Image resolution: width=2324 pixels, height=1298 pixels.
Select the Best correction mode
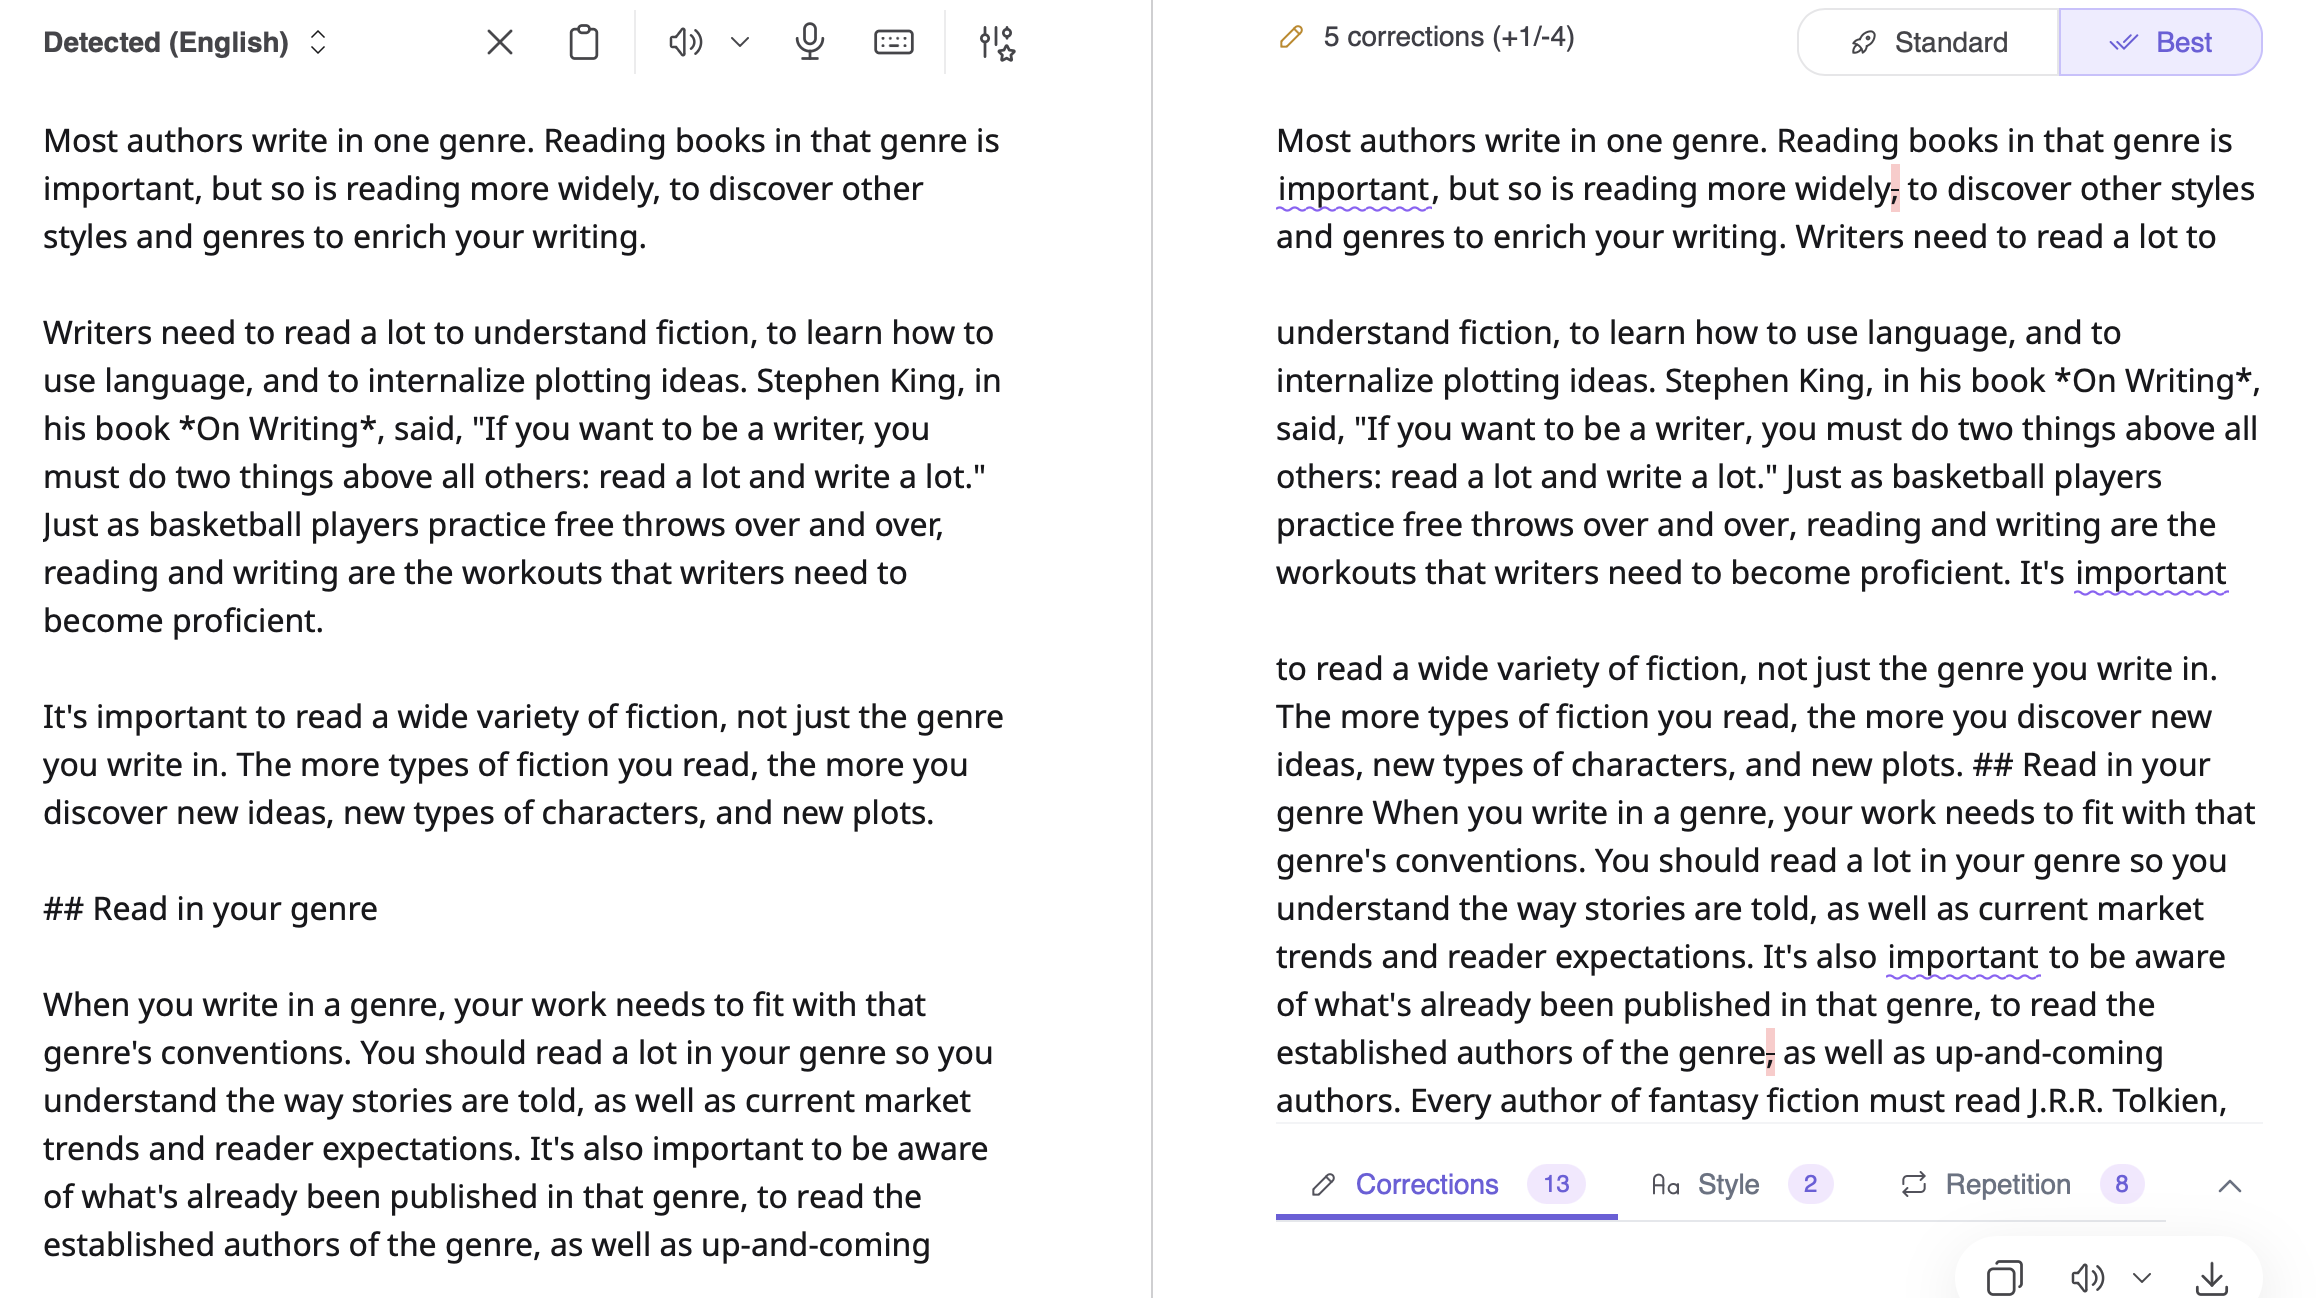2160,42
